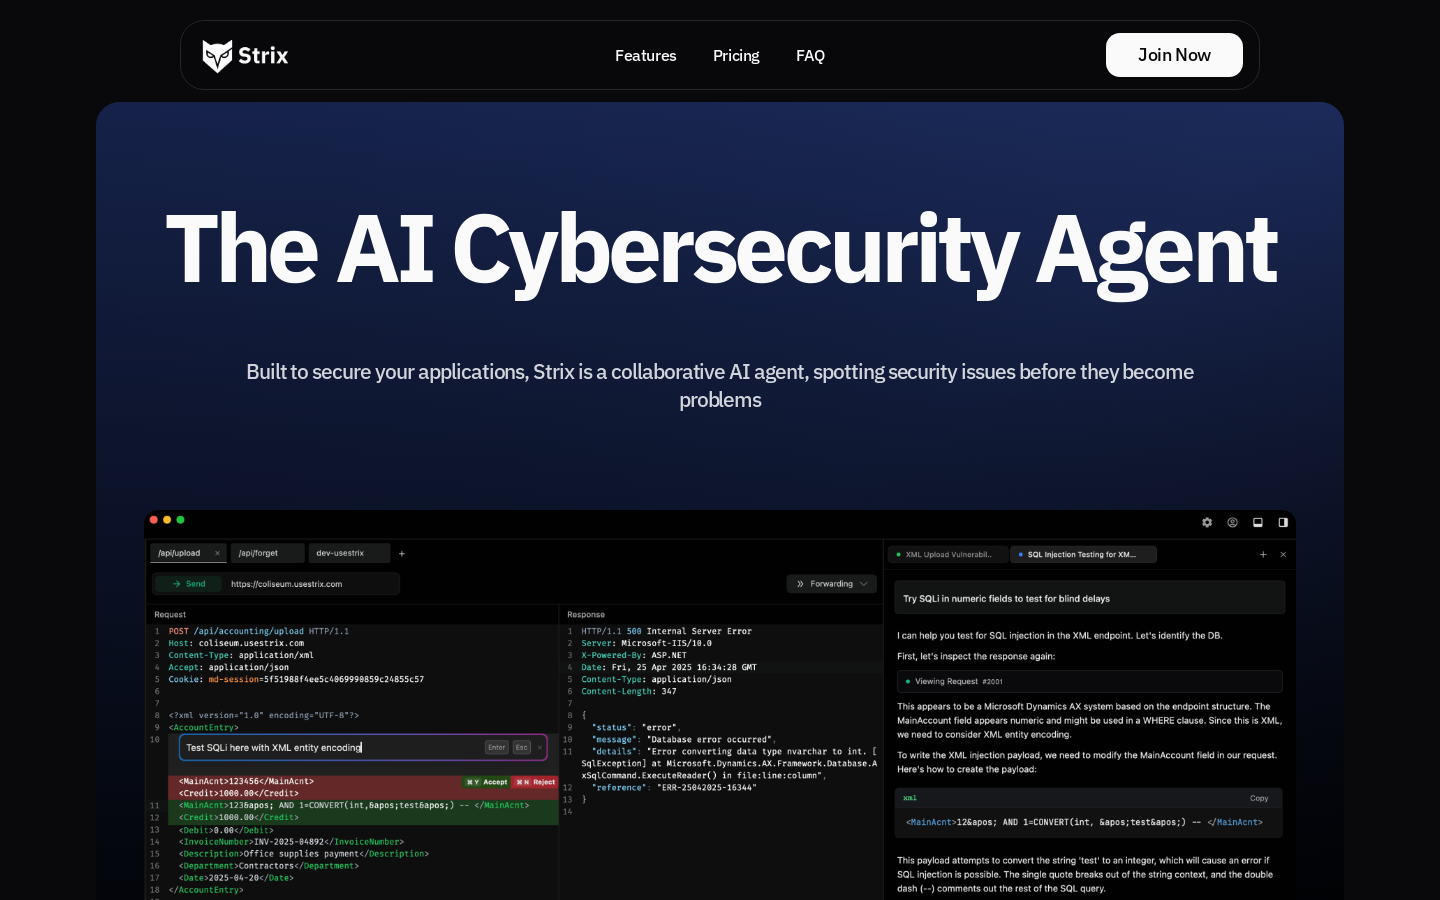The height and width of the screenshot is (900, 1440).
Task: Toggle the right sidebar layout icon
Action: 1283,522
